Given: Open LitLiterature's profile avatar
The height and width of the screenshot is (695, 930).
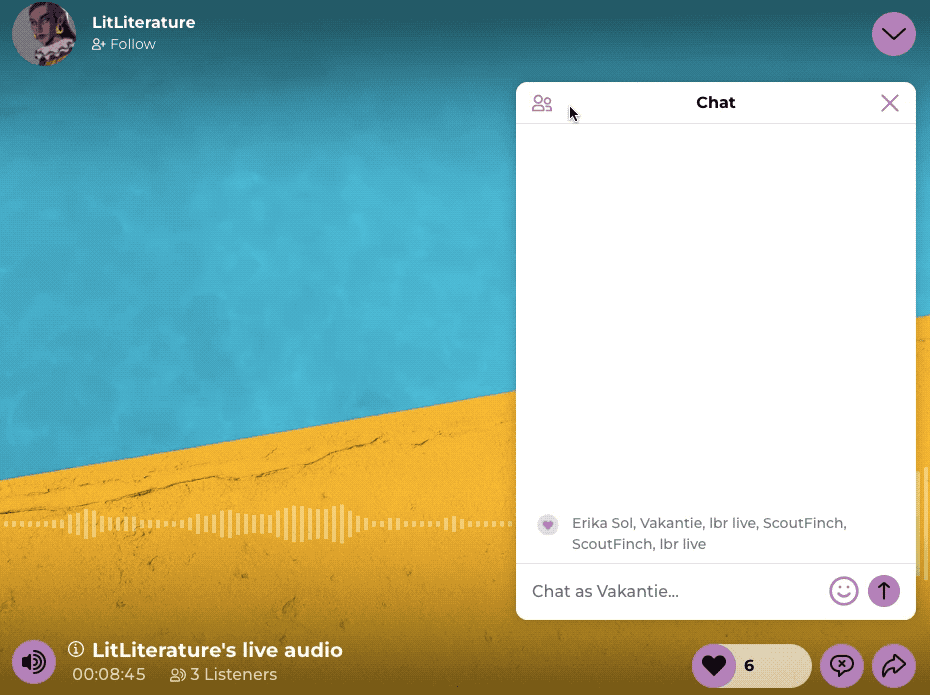Looking at the screenshot, I should [x=44, y=34].
